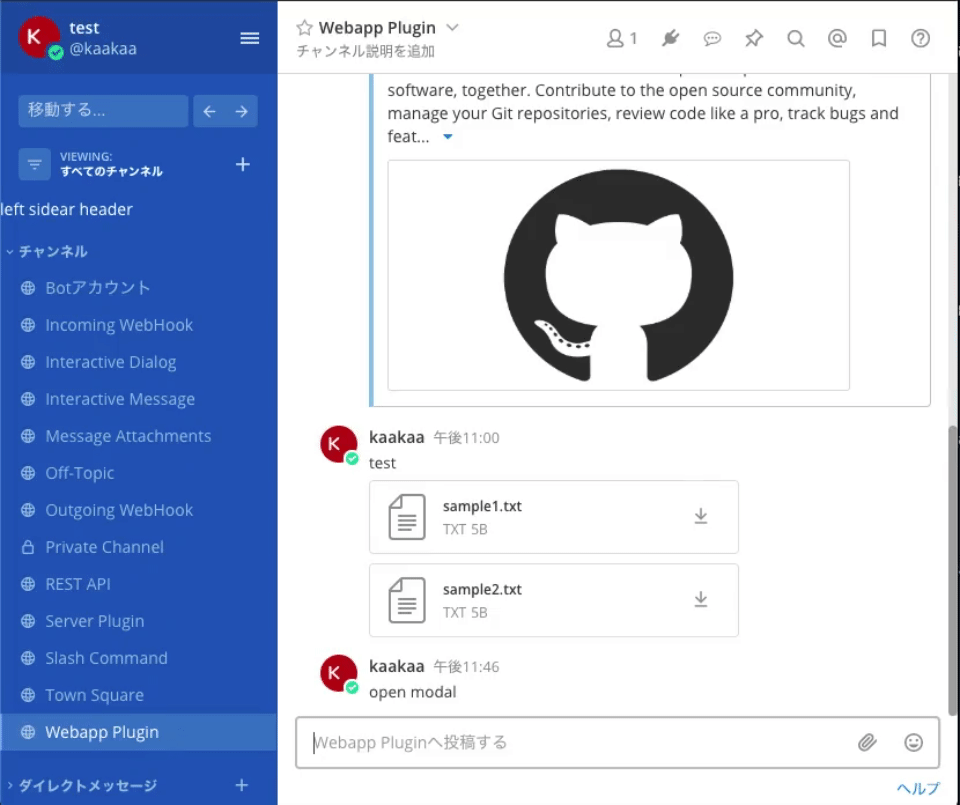Click the @kaakaa username in sidebar header
Screen dimensions: 960x805
point(103,49)
